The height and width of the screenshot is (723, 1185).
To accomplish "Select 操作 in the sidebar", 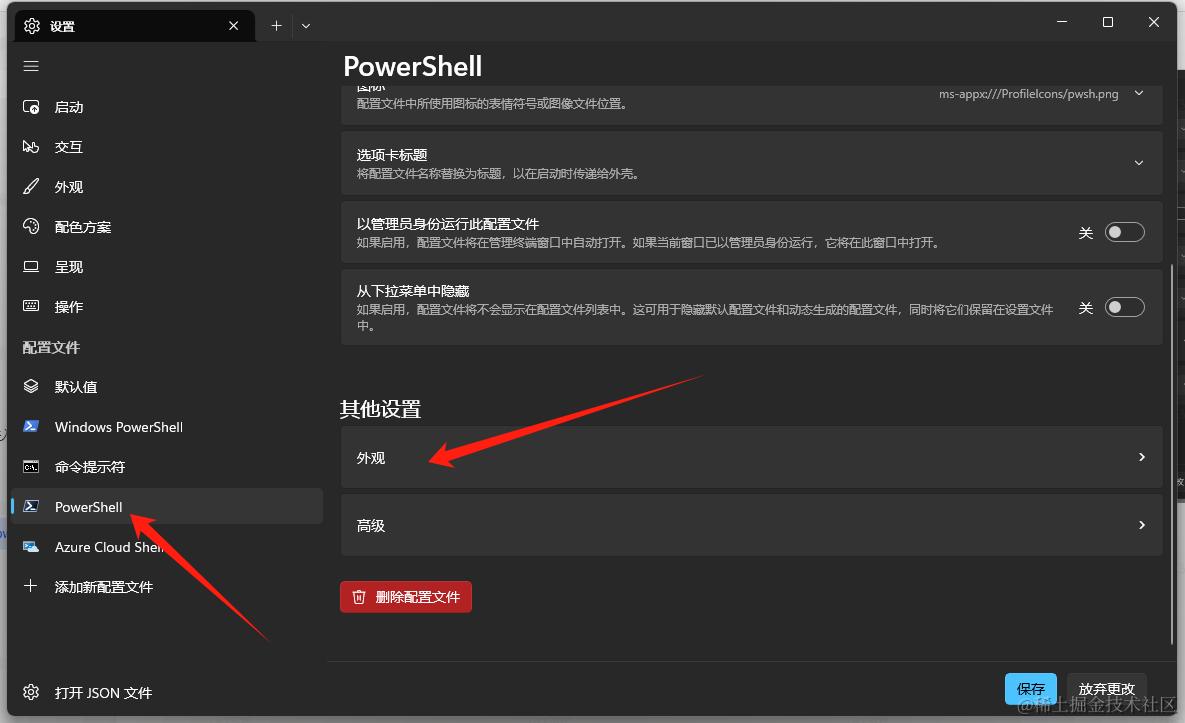I will 166,307.
